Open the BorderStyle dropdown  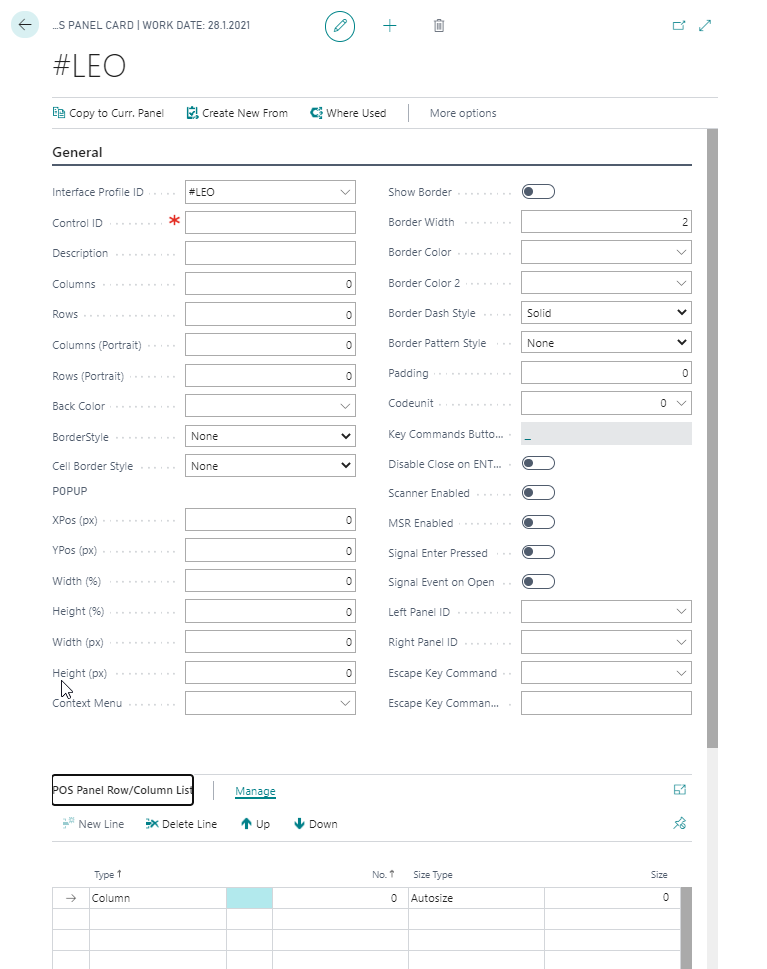270,436
